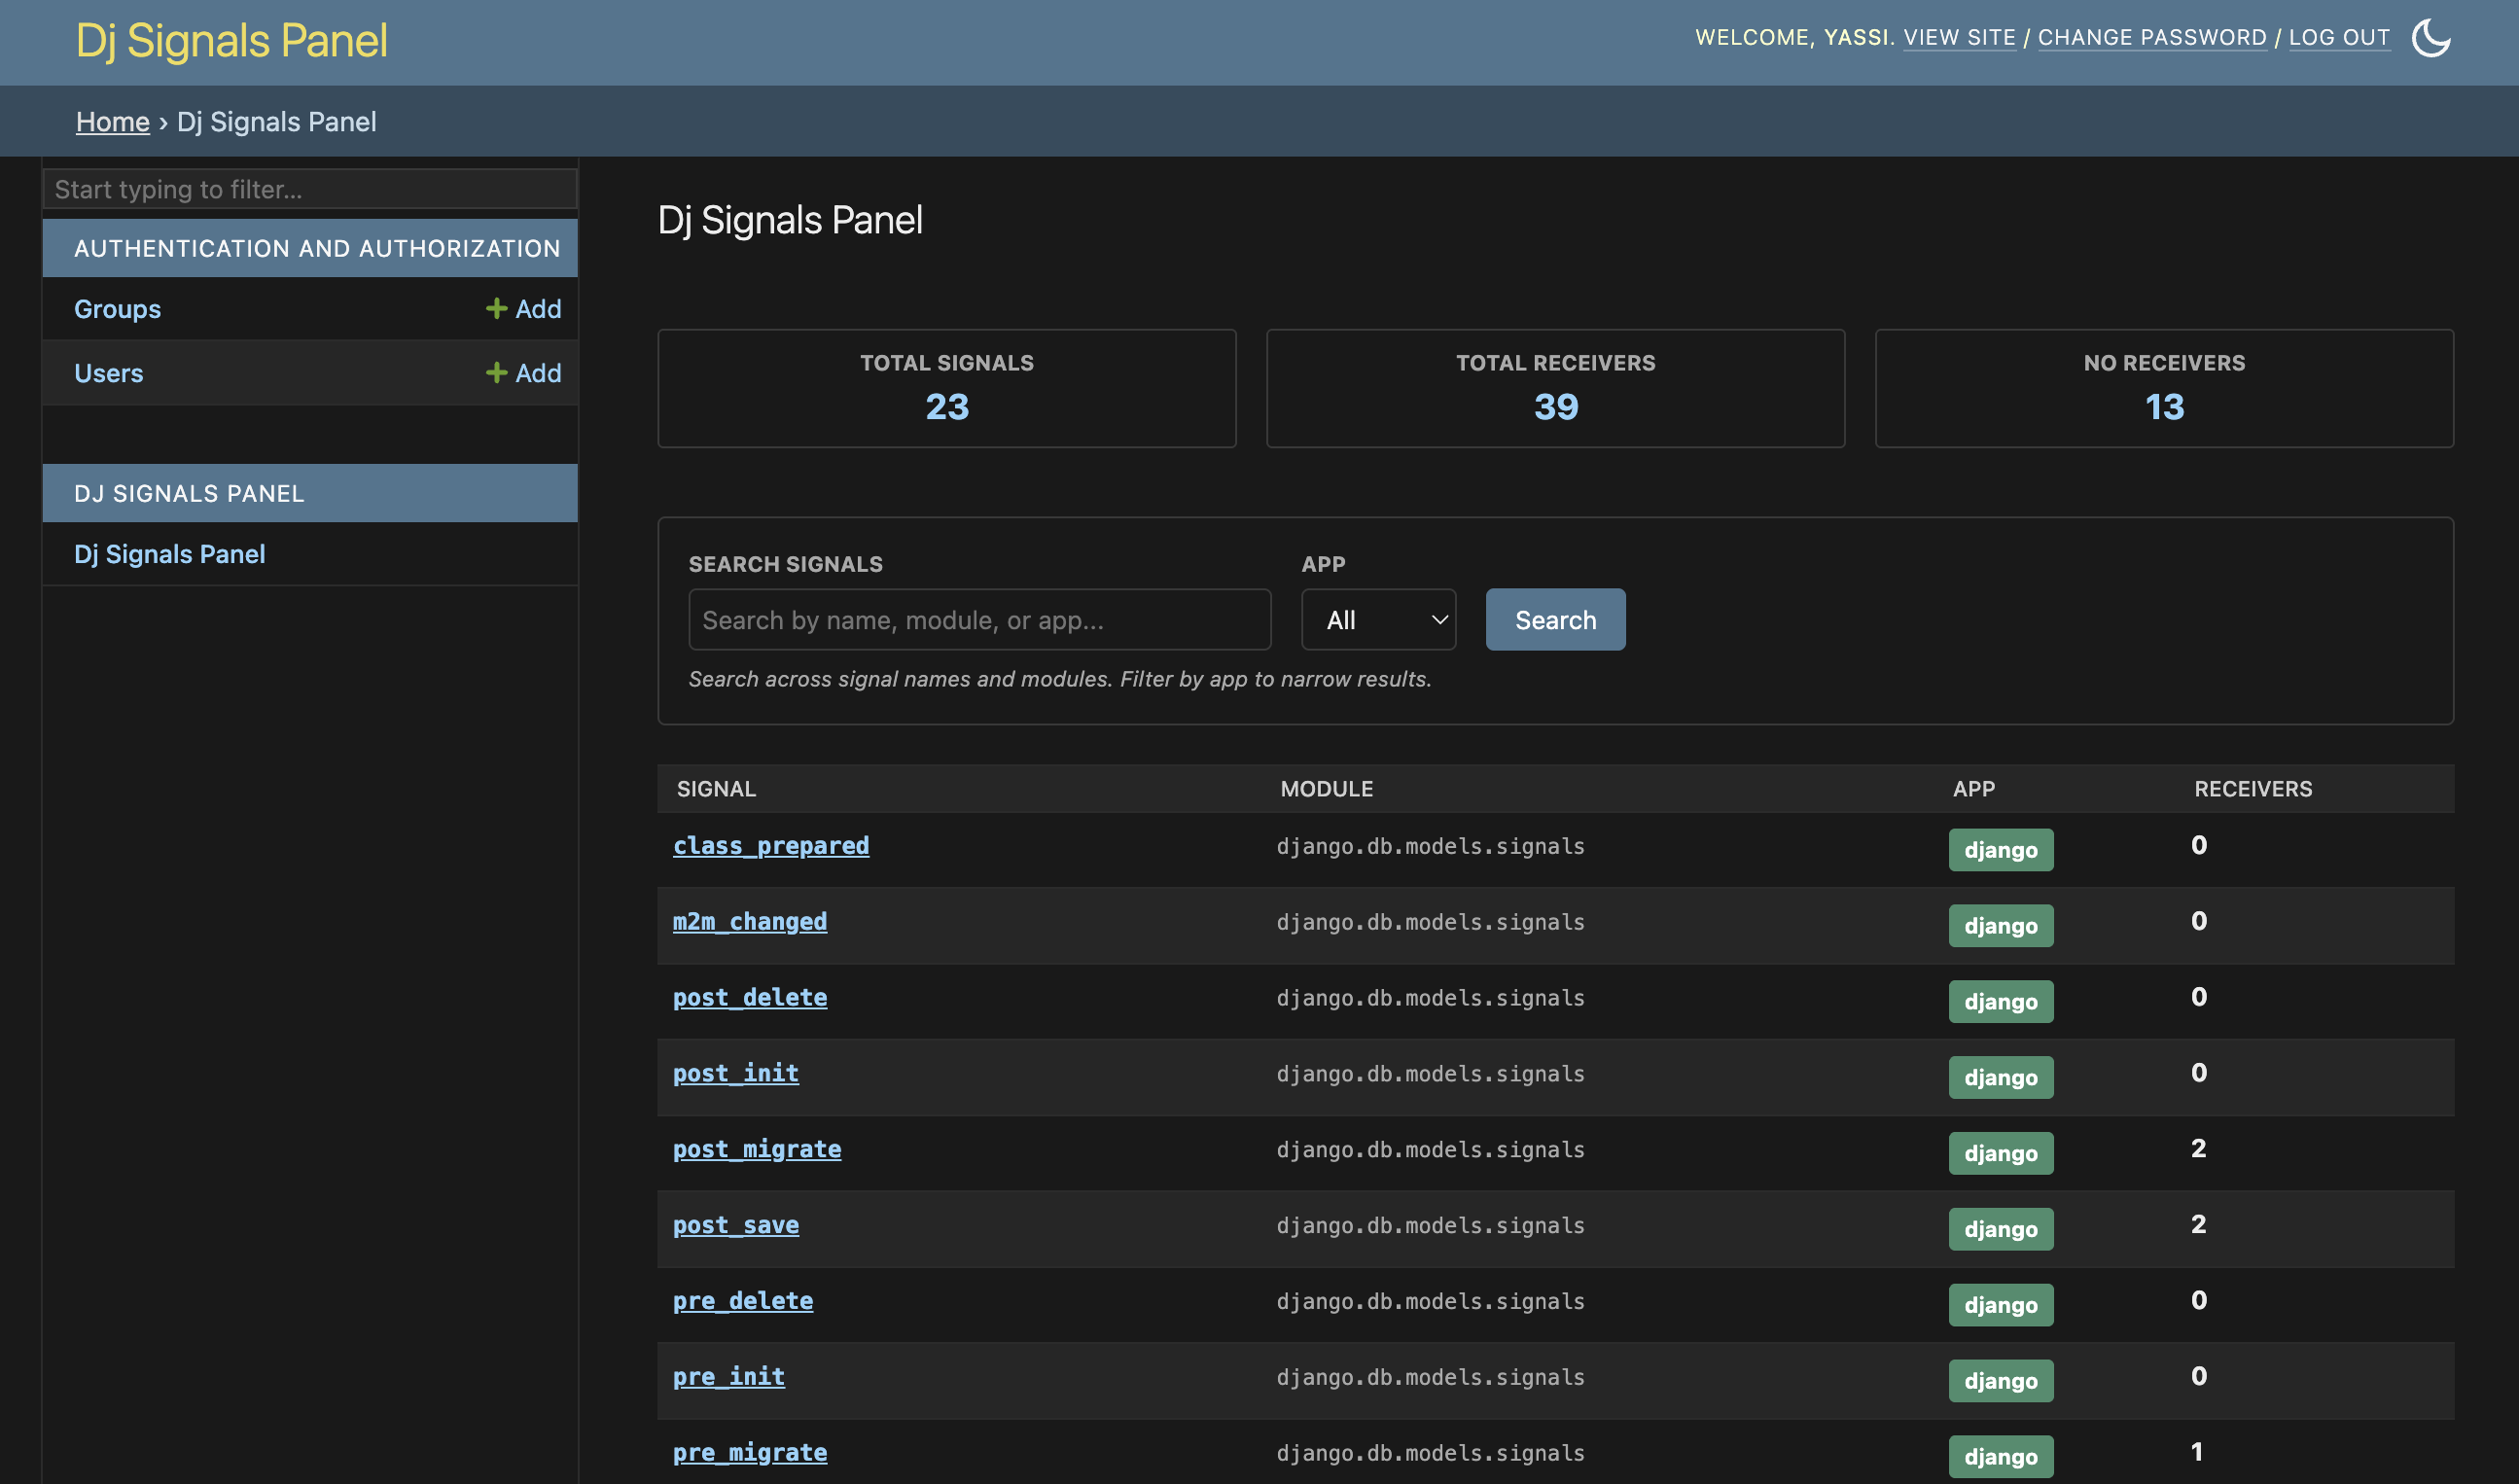The image size is (2519, 1484).
Task: Open the class_prepared signal link
Action: (770, 846)
